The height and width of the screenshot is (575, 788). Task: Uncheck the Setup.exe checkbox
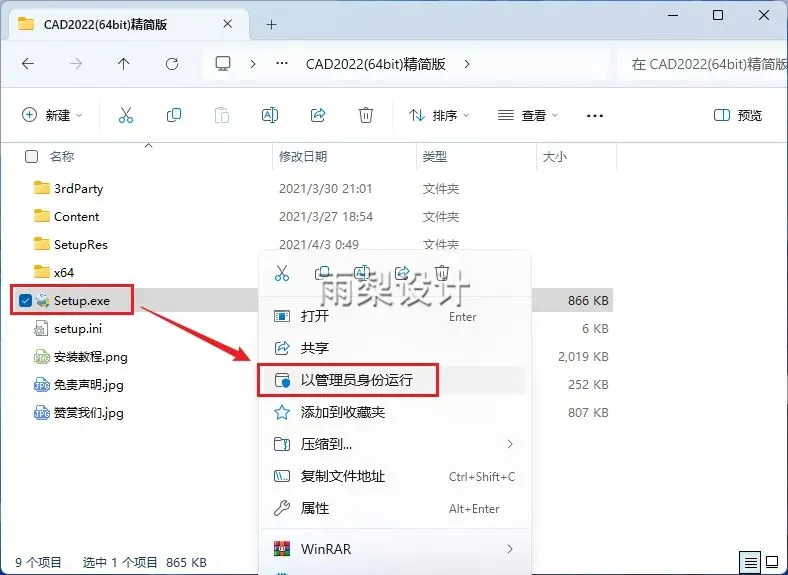pos(25,301)
